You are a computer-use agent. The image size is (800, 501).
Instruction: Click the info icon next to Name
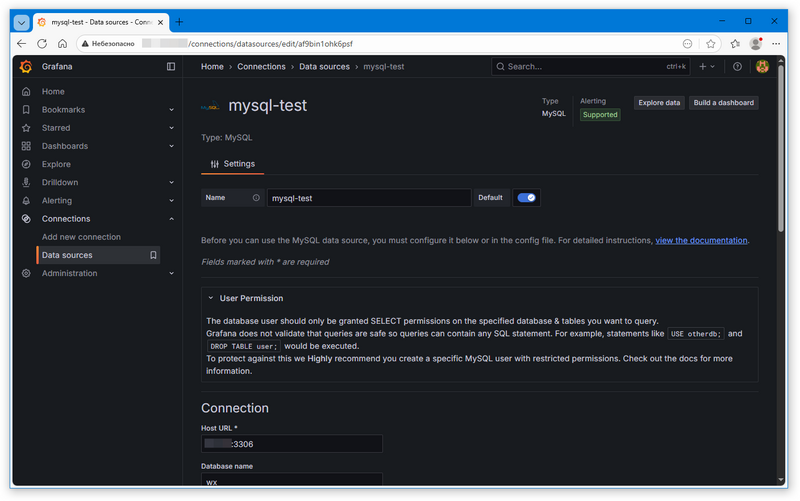coord(256,198)
